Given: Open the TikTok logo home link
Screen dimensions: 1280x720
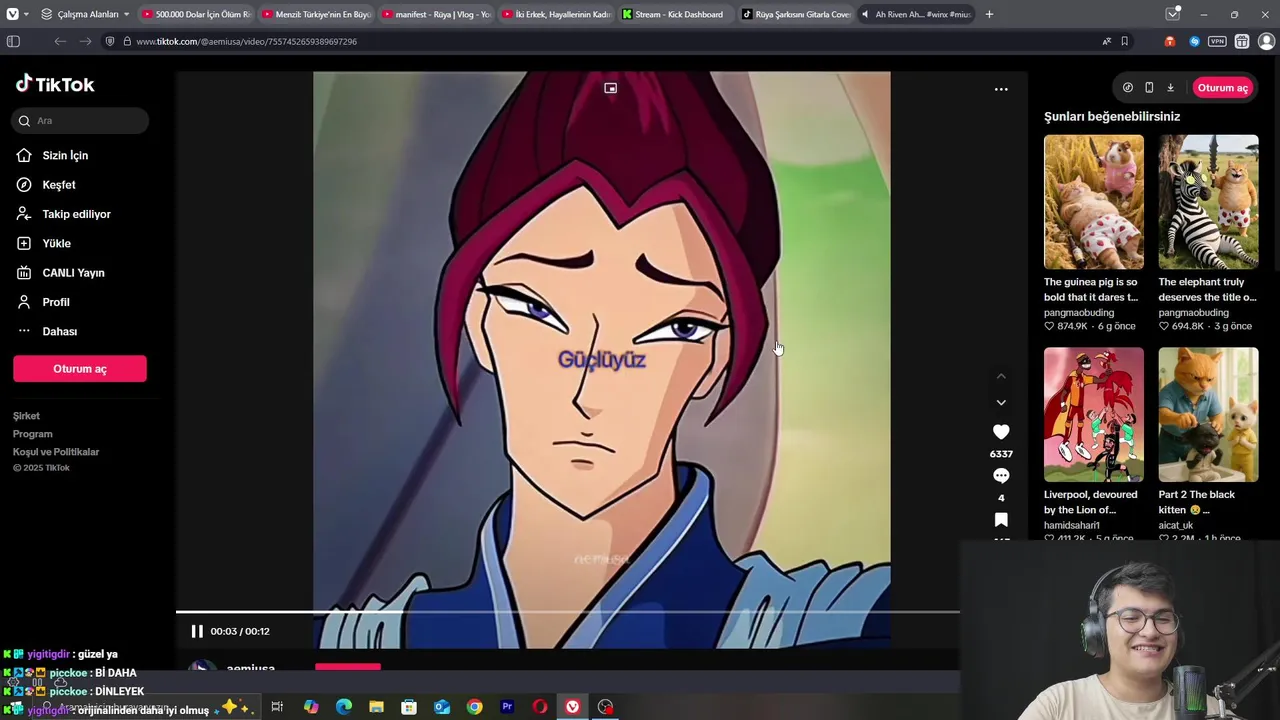Looking at the screenshot, I should click(x=55, y=85).
